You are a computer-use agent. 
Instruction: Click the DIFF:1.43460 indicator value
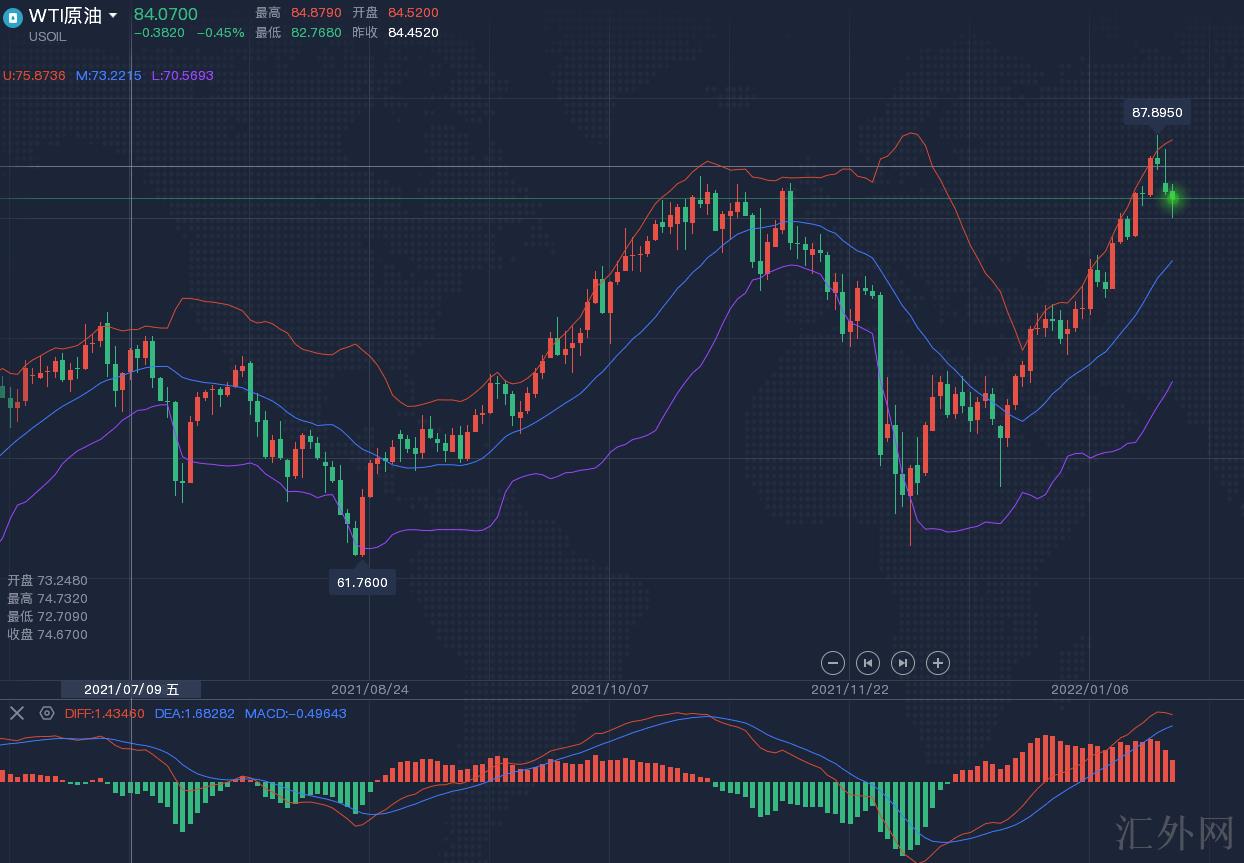pyautogui.click(x=105, y=713)
